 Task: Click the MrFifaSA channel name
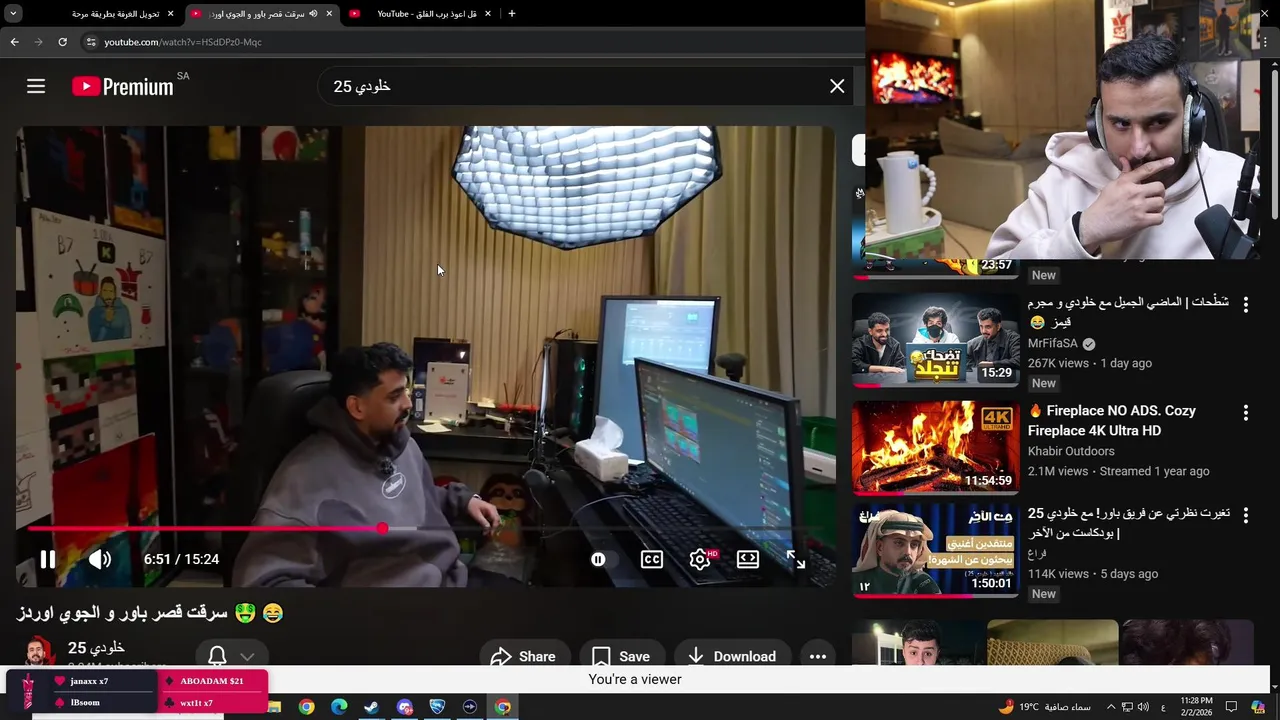point(1053,343)
